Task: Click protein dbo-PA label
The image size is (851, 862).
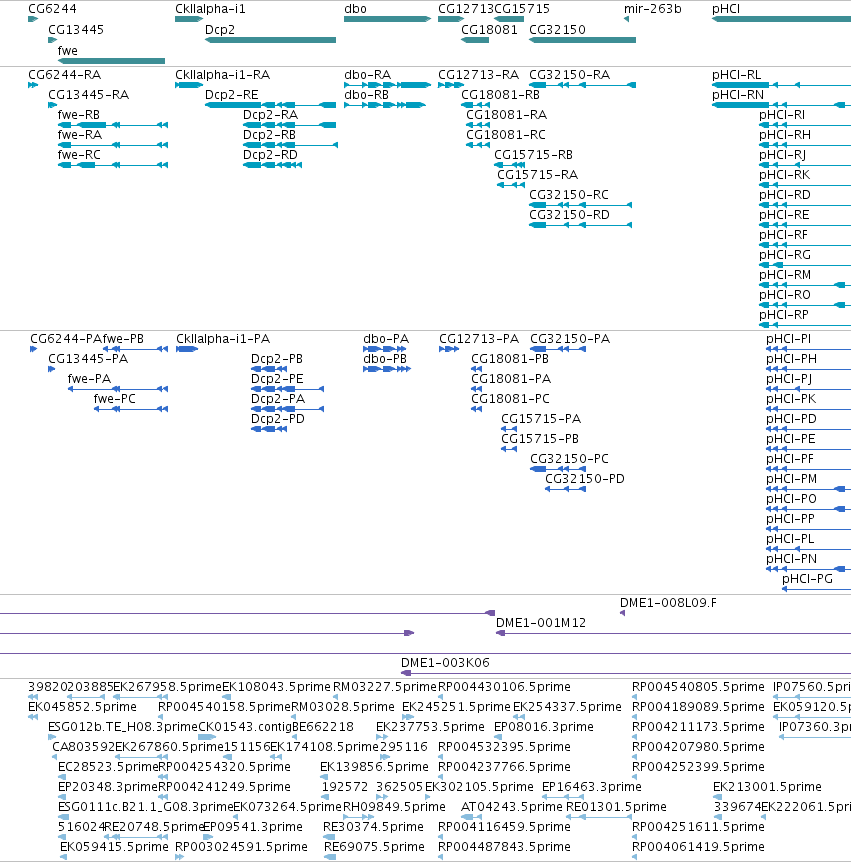Action: coord(386,339)
